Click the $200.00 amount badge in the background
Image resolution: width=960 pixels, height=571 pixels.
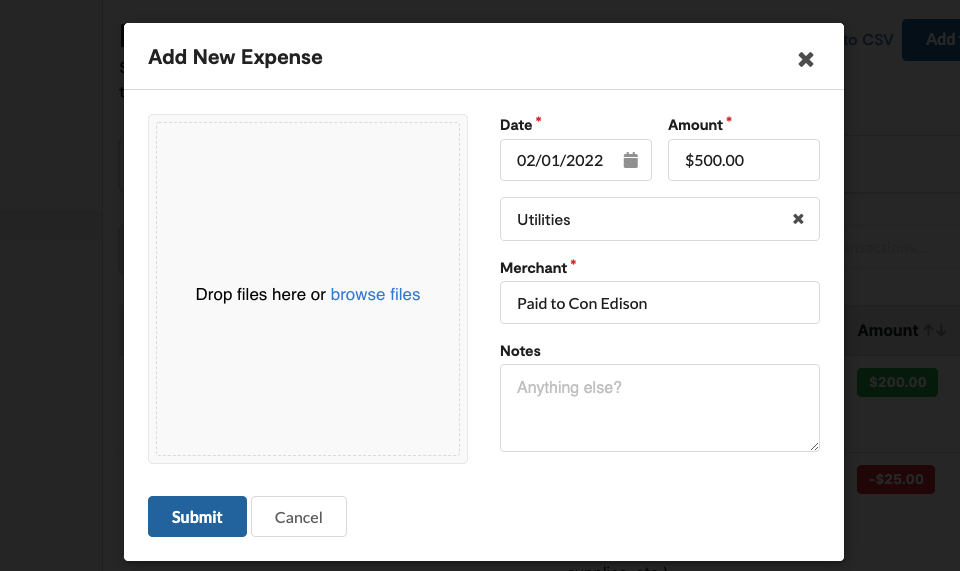click(897, 383)
